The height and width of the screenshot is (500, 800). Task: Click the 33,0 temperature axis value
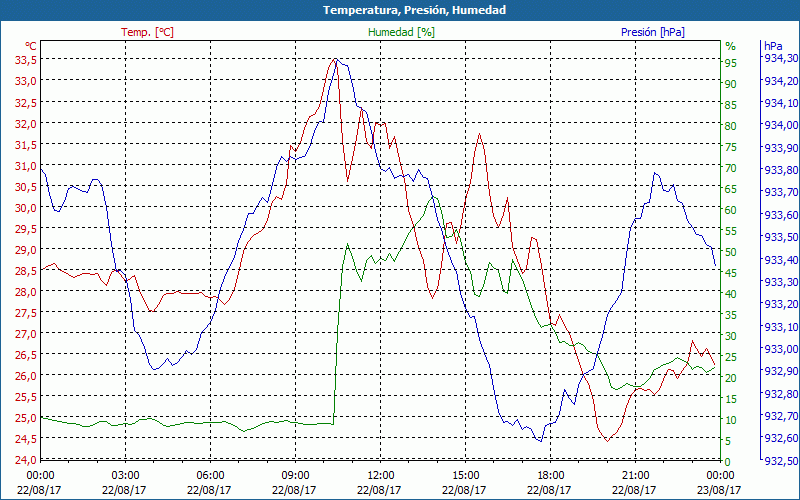25,81
